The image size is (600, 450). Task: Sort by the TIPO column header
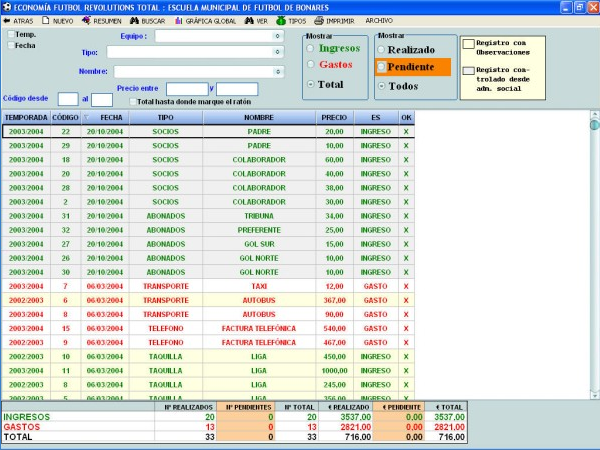(166, 118)
